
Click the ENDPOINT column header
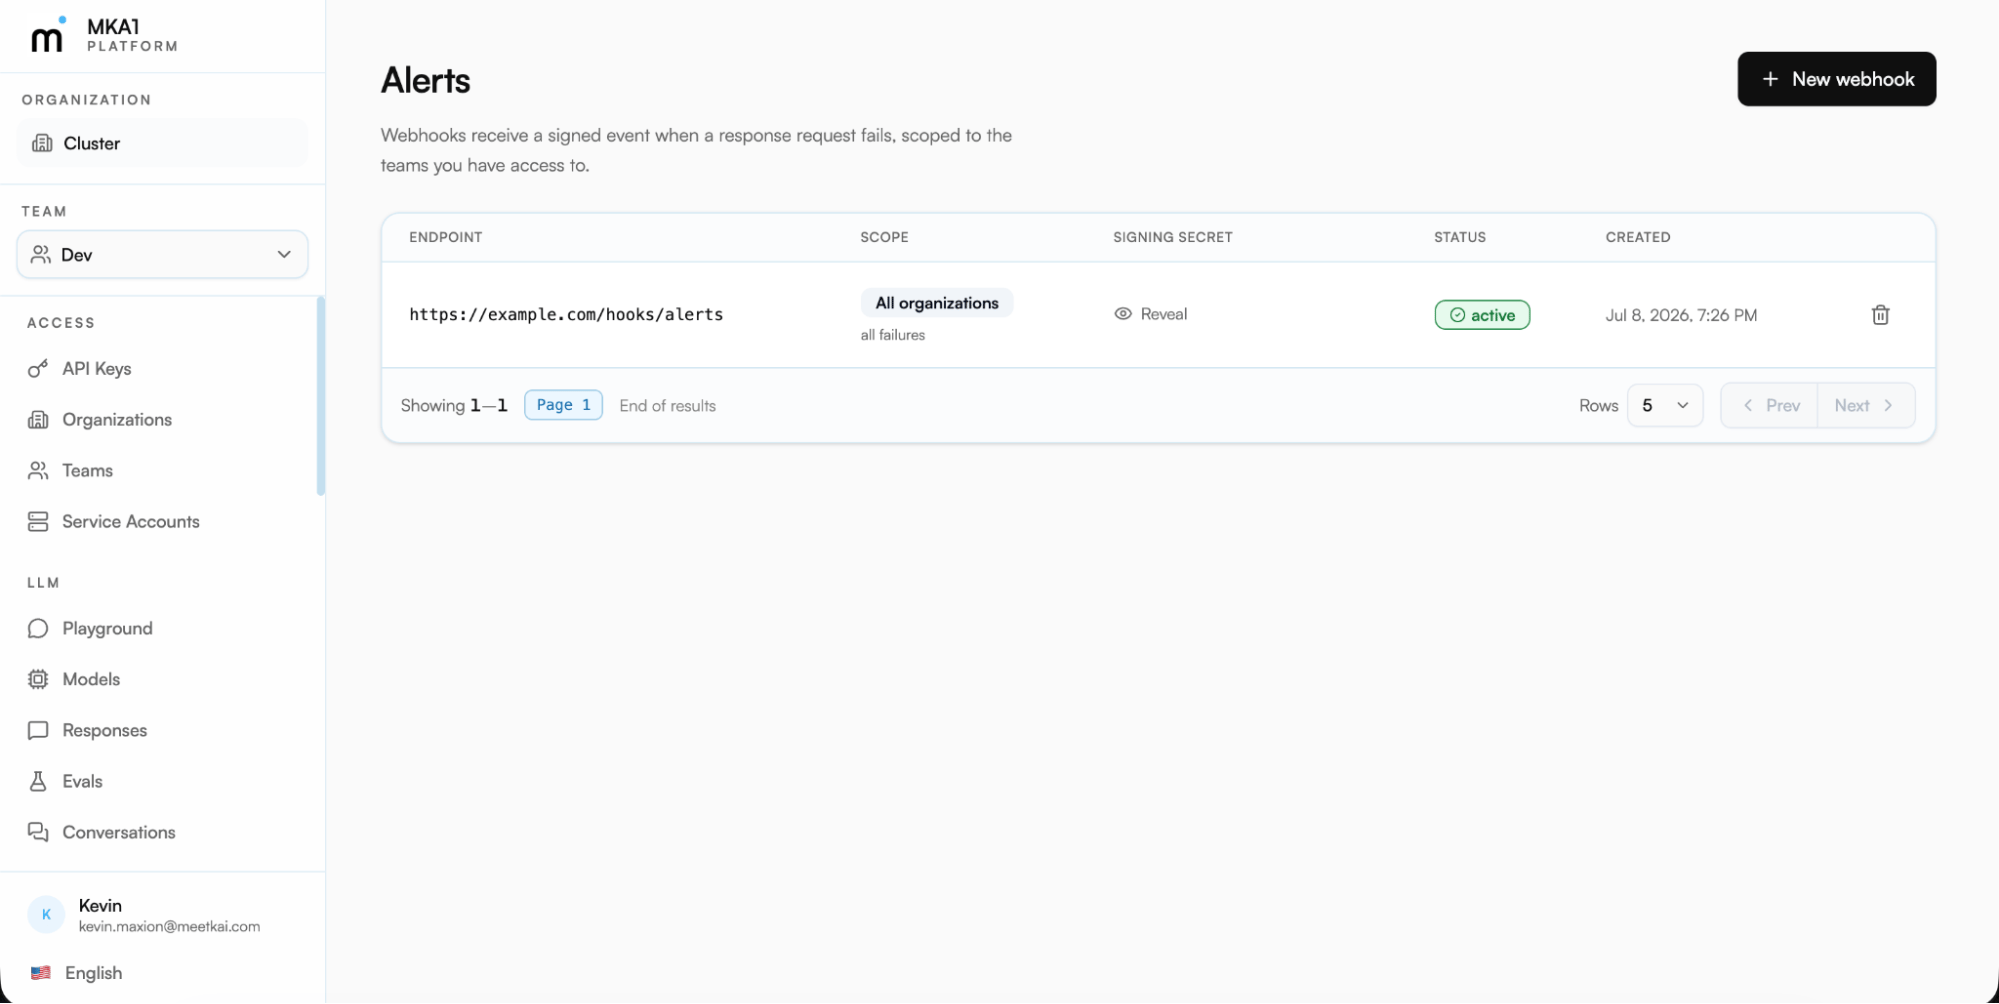pos(446,237)
